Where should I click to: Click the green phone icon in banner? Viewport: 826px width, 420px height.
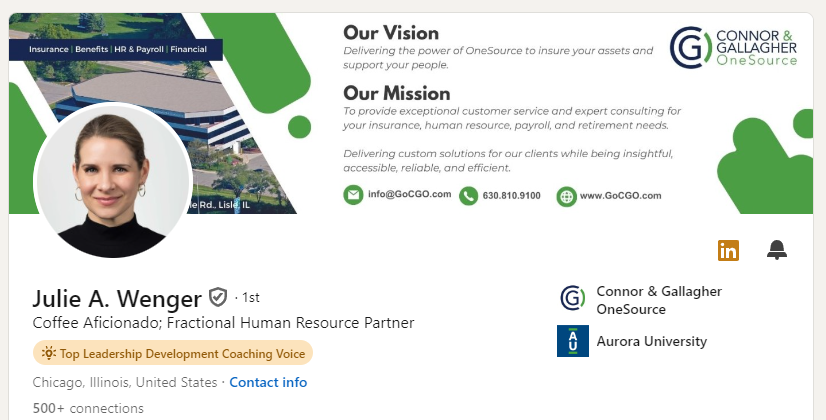(x=468, y=196)
